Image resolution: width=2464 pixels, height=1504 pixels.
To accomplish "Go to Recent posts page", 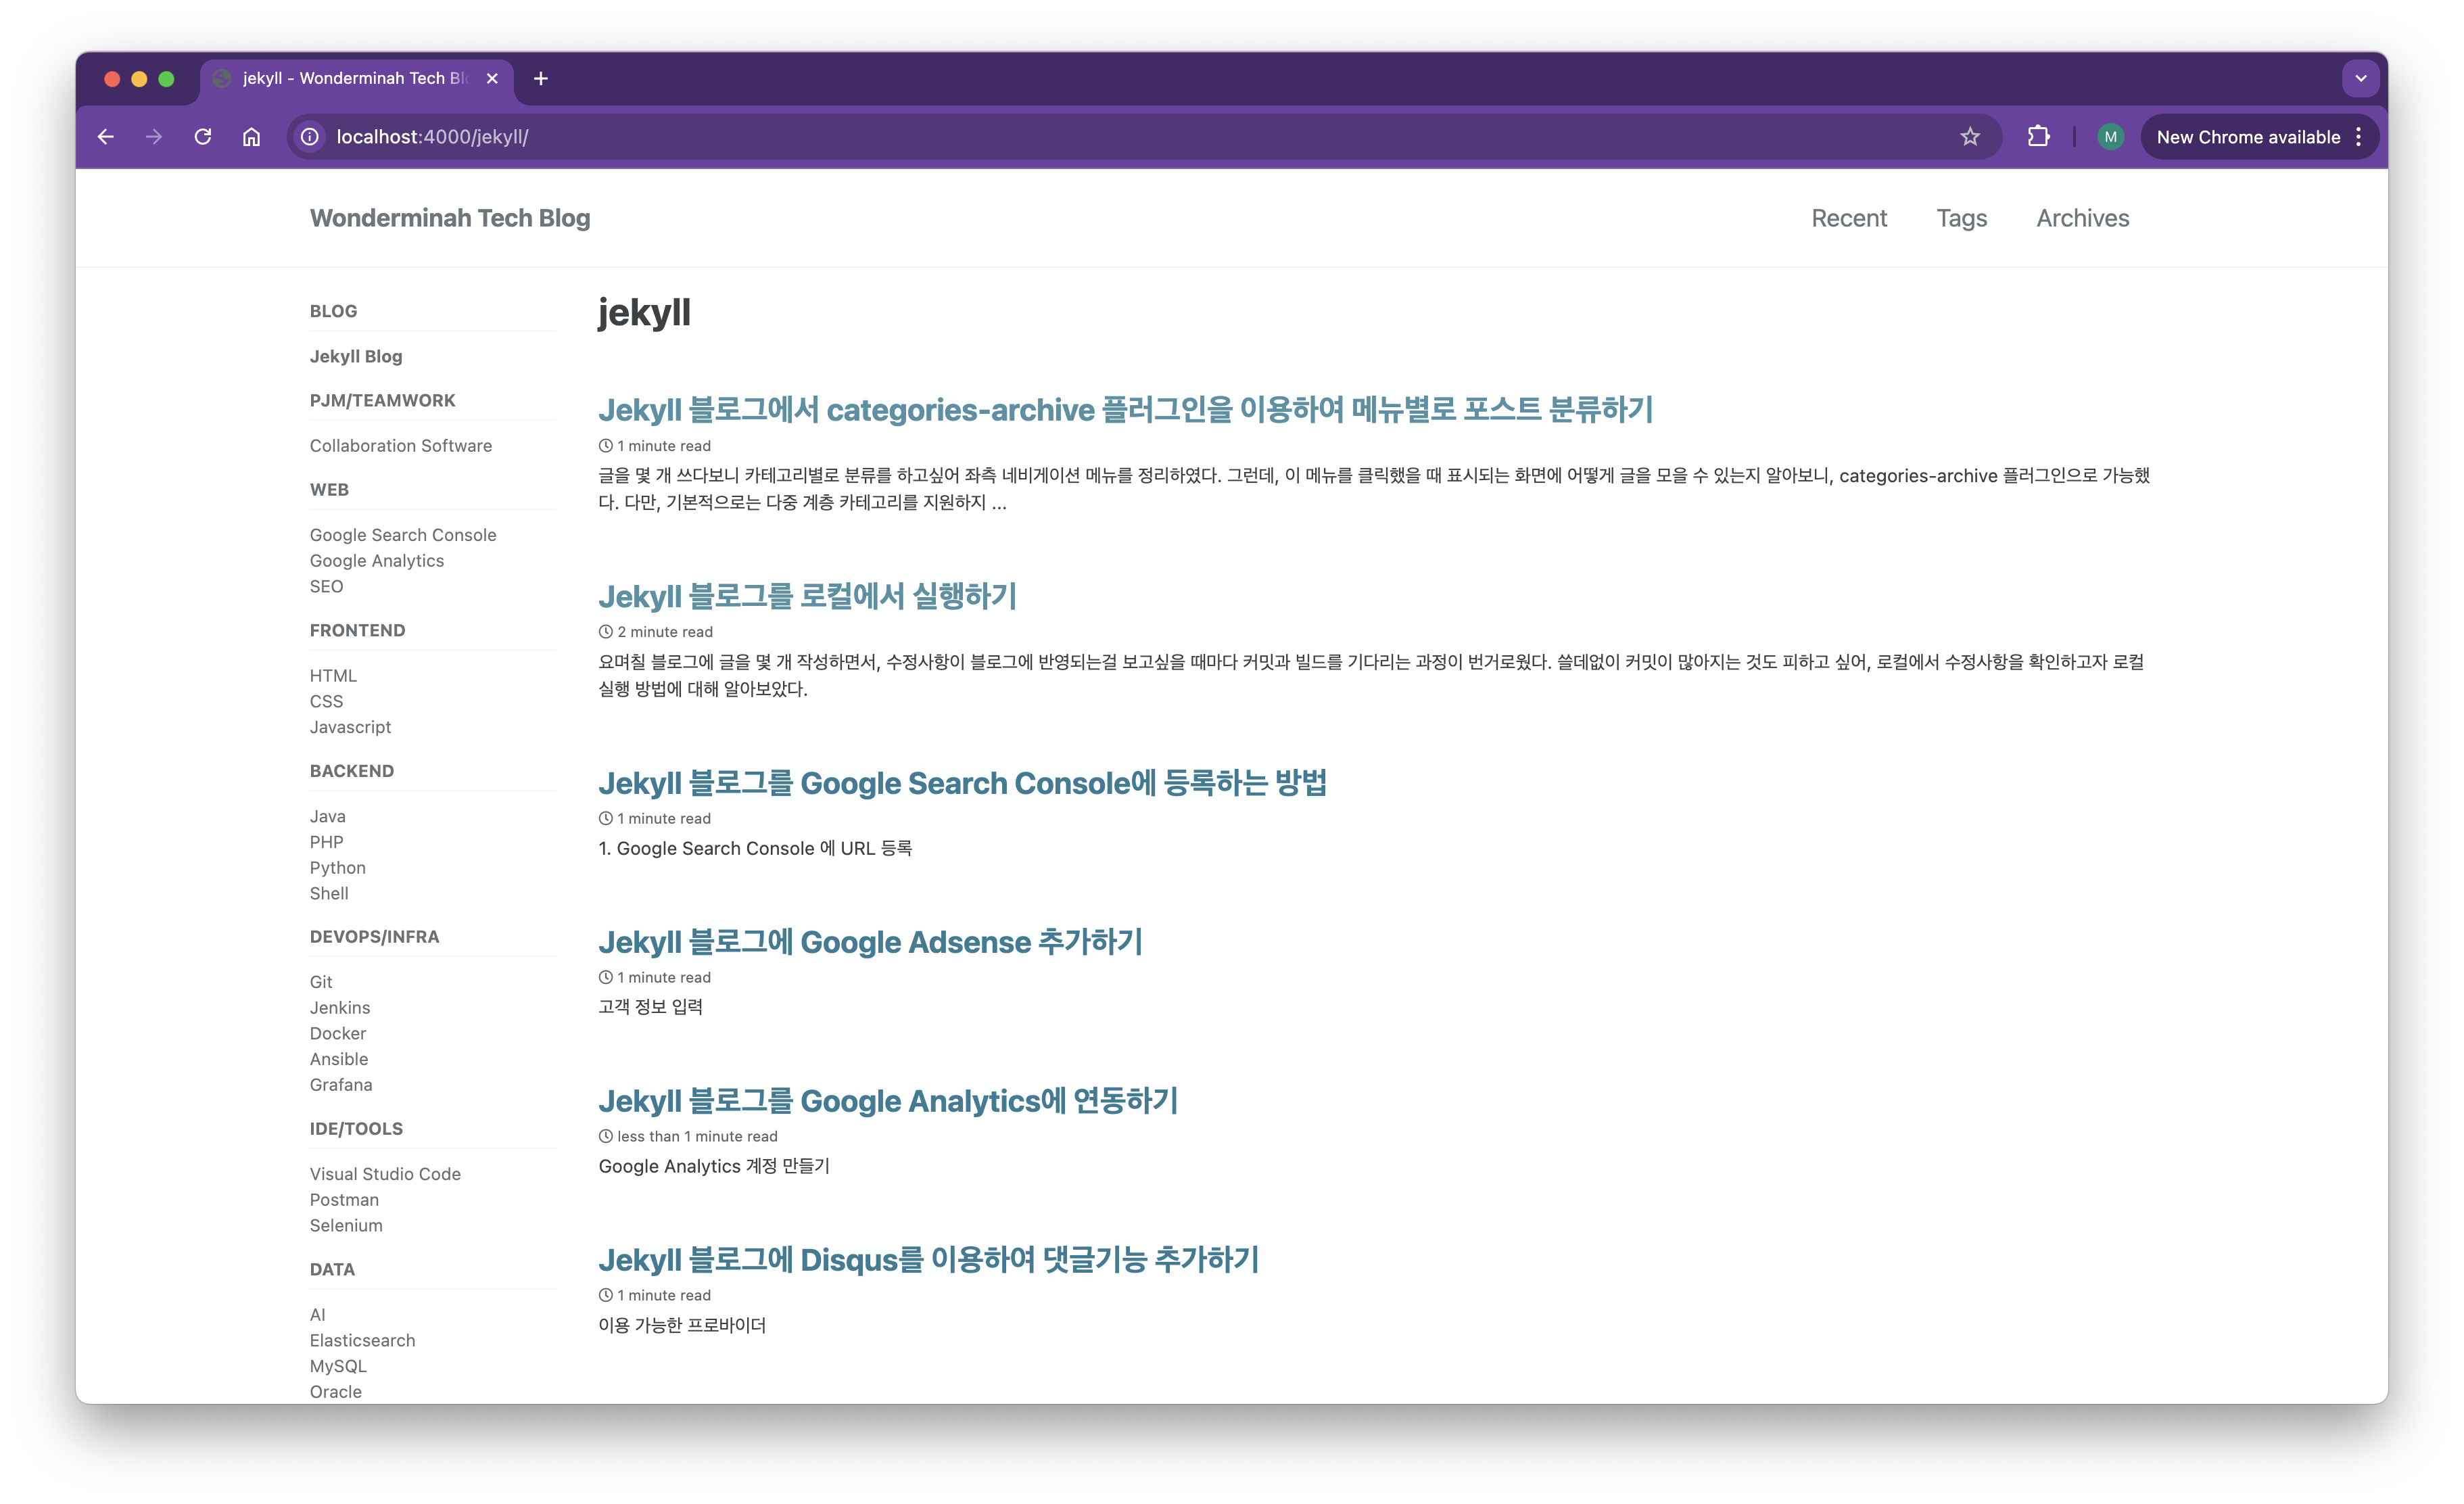I will click(1848, 218).
